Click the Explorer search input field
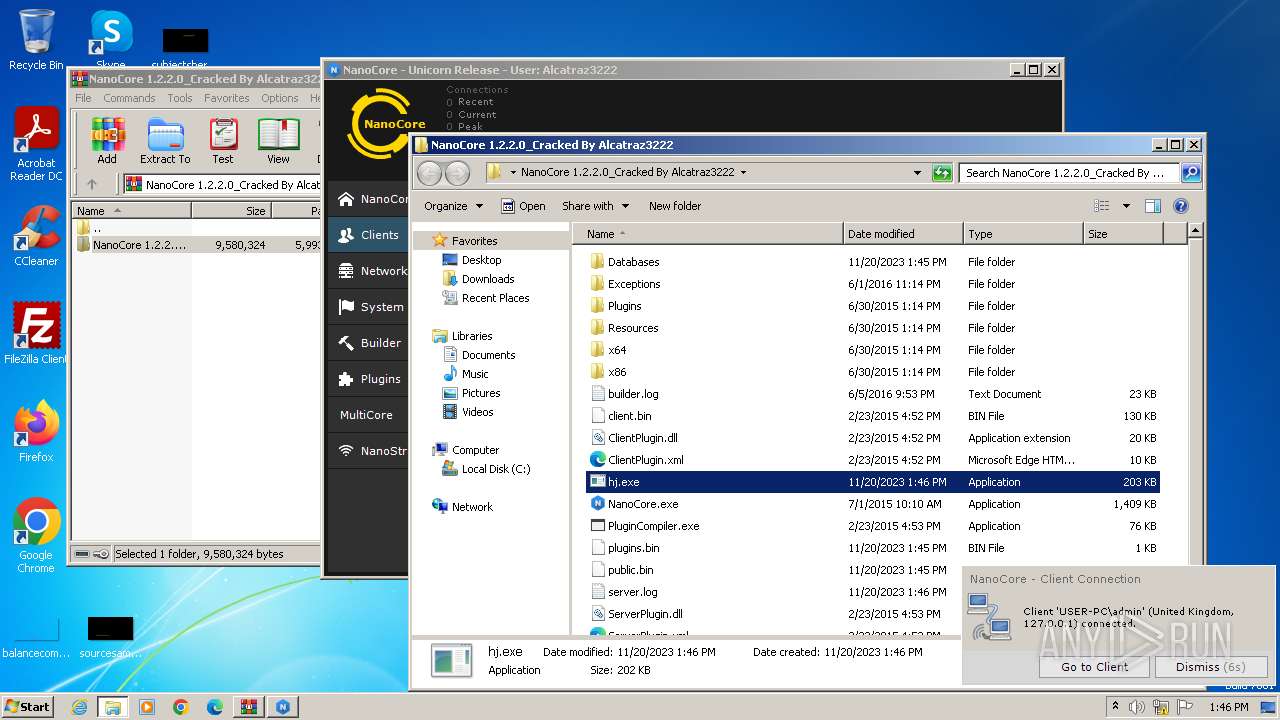Image resolution: width=1280 pixels, height=720 pixels. [1070, 172]
